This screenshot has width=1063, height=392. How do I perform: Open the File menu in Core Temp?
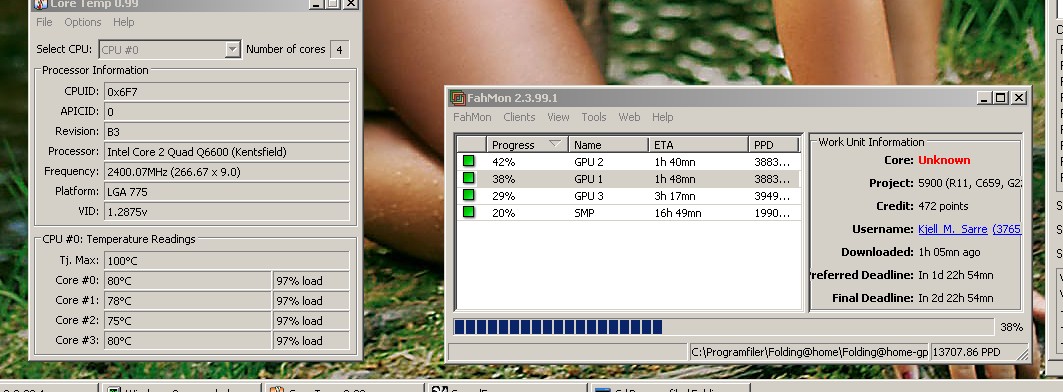(44, 22)
